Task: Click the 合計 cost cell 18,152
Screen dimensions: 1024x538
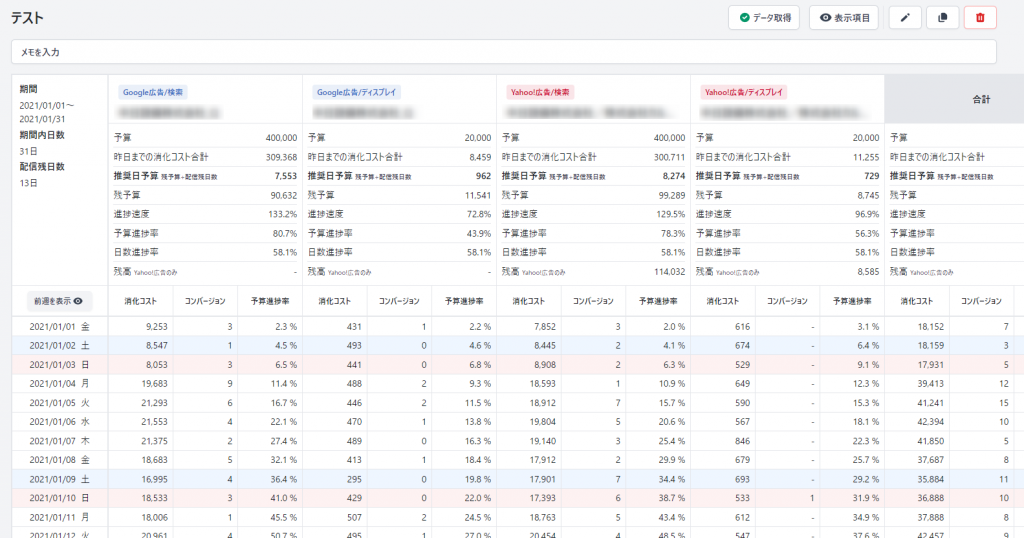Action: click(x=930, y=326)
